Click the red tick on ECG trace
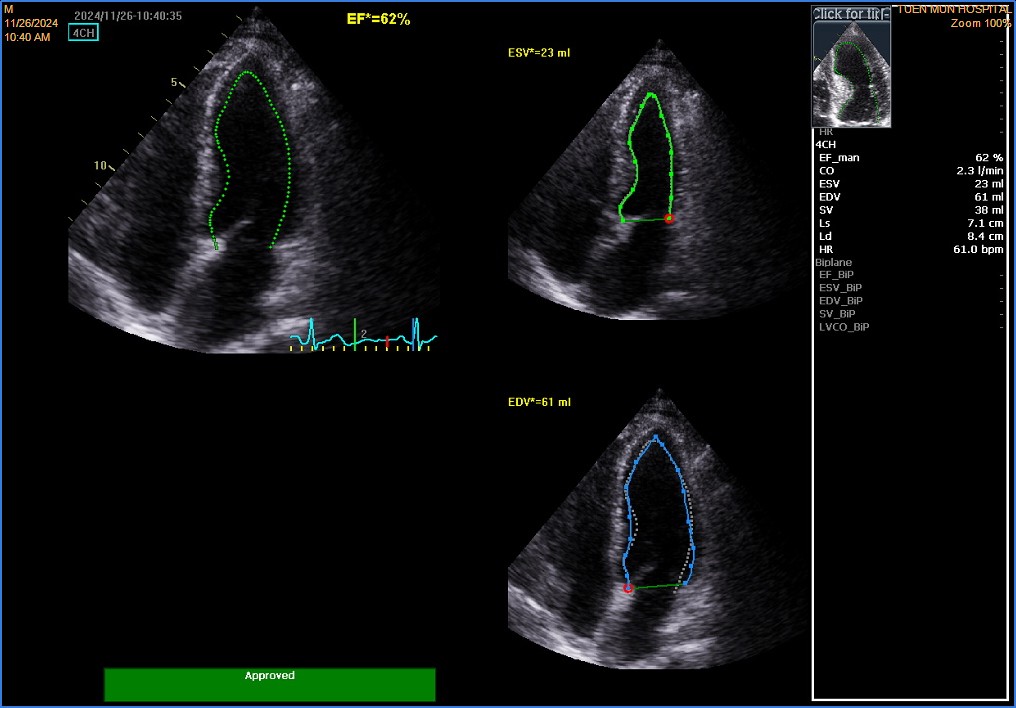Viewport: 1016px width, 708px height. click(x=387, y=342)
